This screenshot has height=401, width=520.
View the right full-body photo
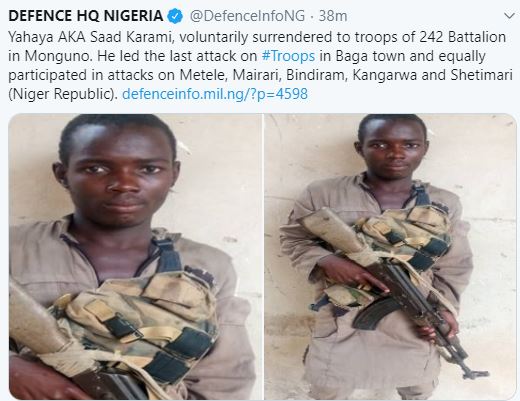tap(390, 257)
